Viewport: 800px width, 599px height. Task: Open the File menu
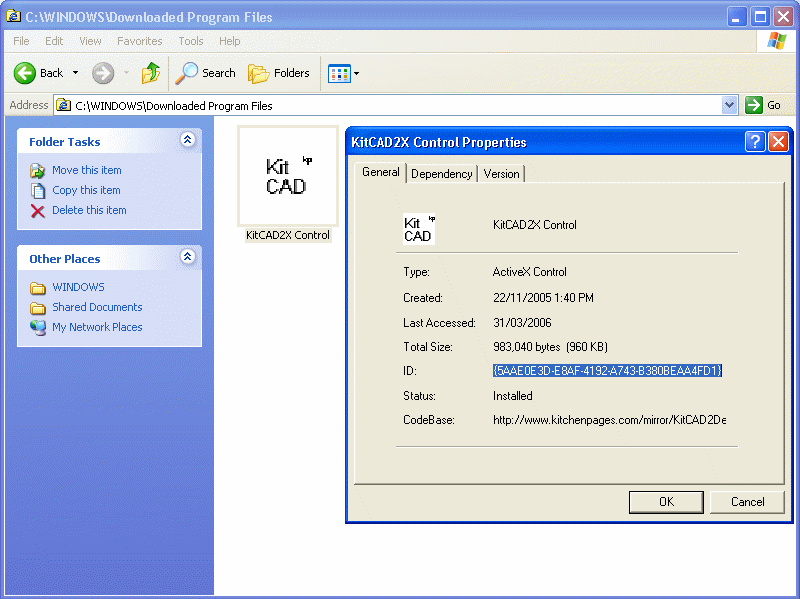21,41
